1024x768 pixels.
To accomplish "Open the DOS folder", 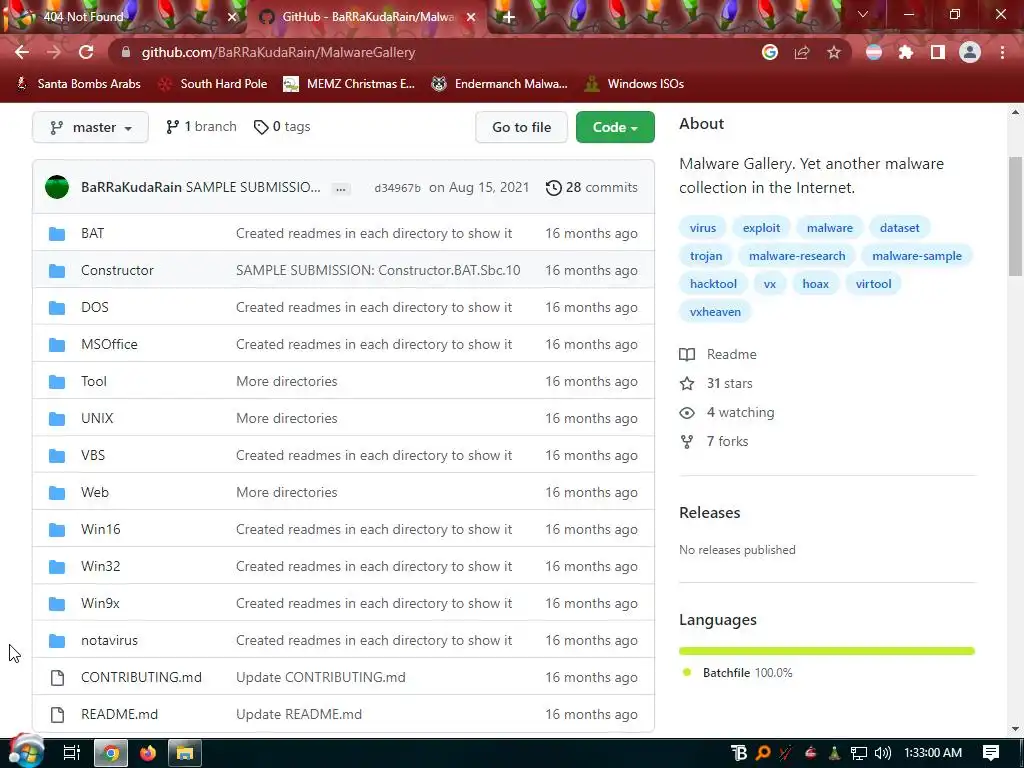I will (x=95, y=307).
